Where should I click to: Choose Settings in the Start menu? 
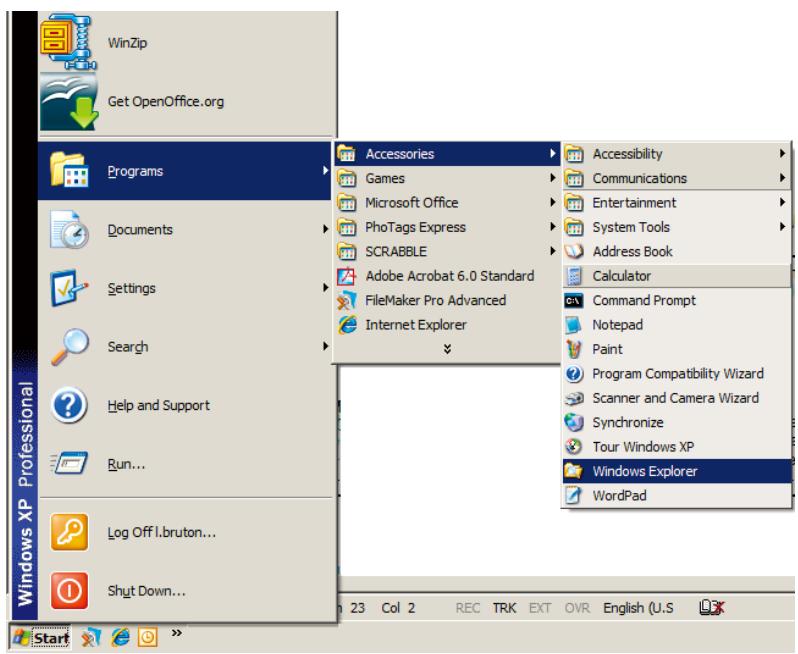pyautogui.click(x=130, y=289)
